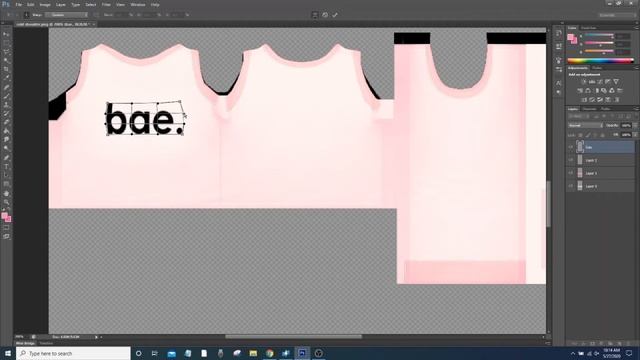Screen dimensions: 640x360
Task: Open the Layer menu
Action: tap(61, 4)
